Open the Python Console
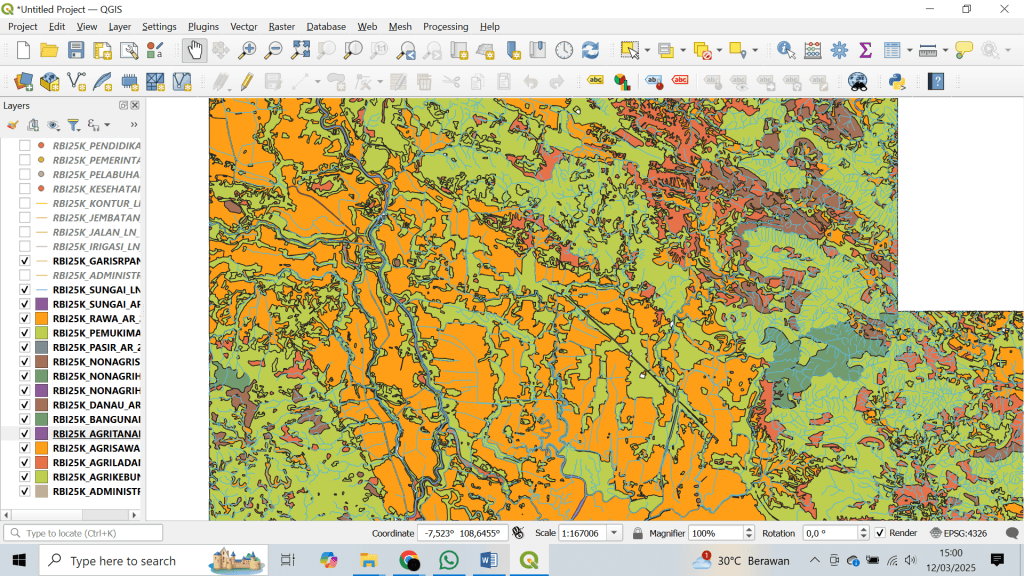Image resolution: width=1024 pixels, height=576 pixels. [x=897, y=82]
